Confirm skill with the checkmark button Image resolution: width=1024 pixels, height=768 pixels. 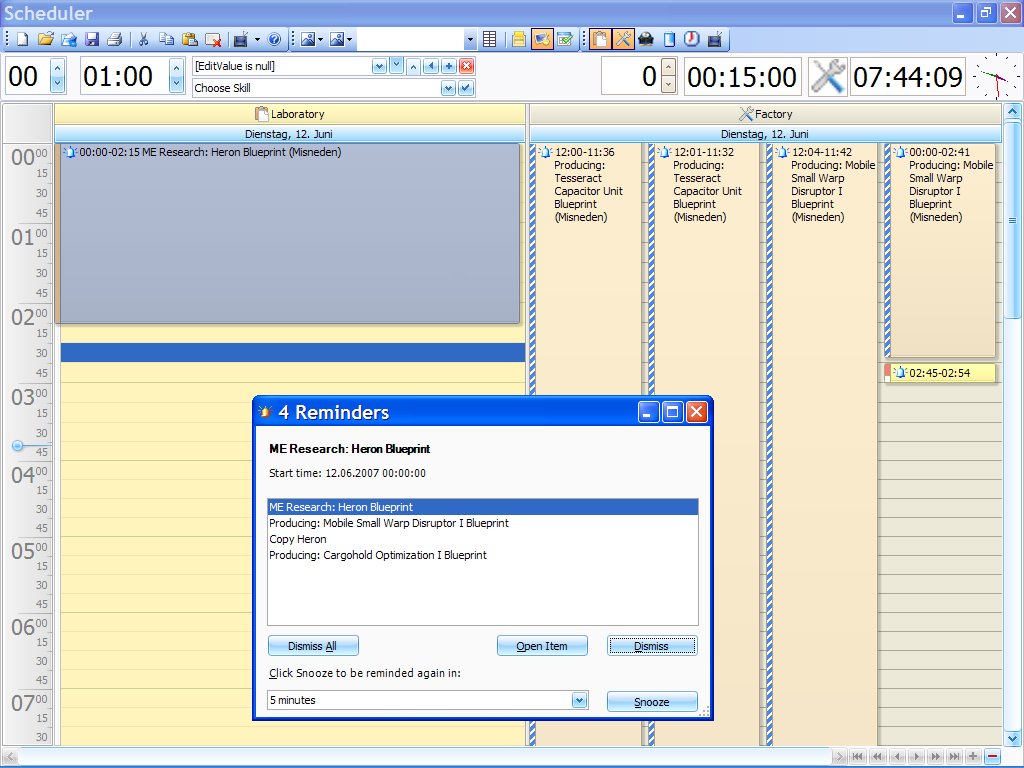point(466,88)
